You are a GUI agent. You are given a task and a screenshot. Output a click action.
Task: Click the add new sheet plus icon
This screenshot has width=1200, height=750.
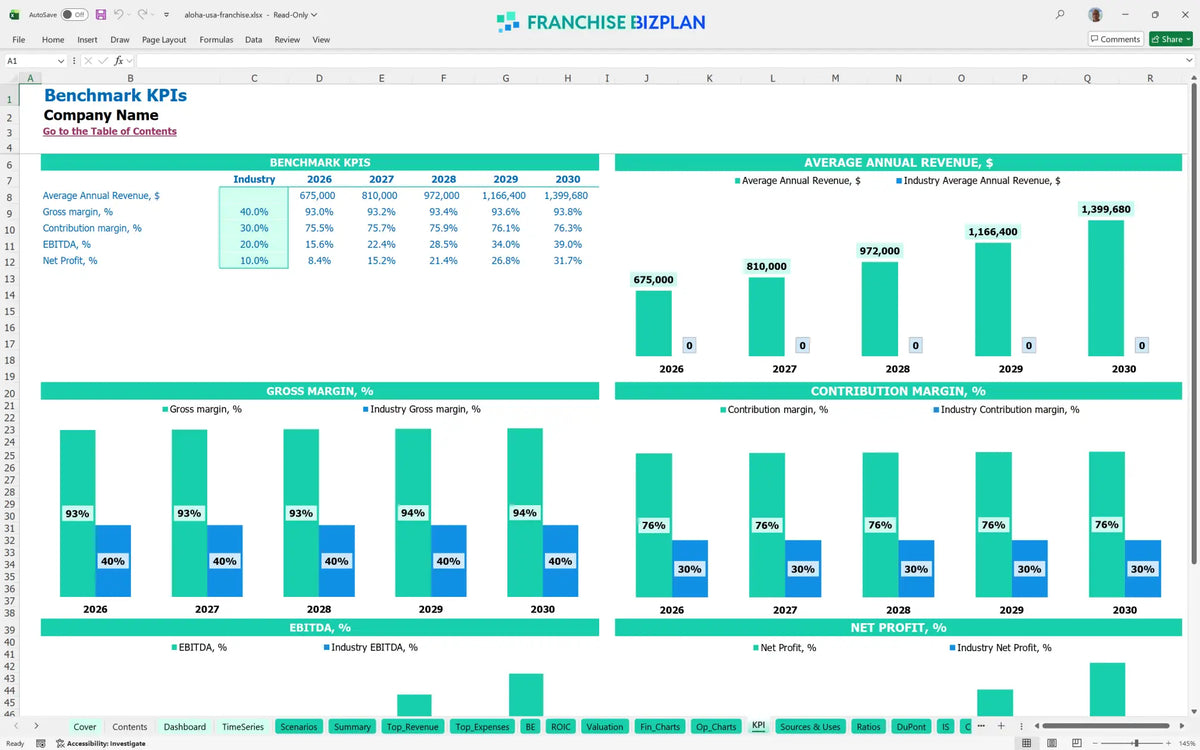click(x=1001, y=726)
